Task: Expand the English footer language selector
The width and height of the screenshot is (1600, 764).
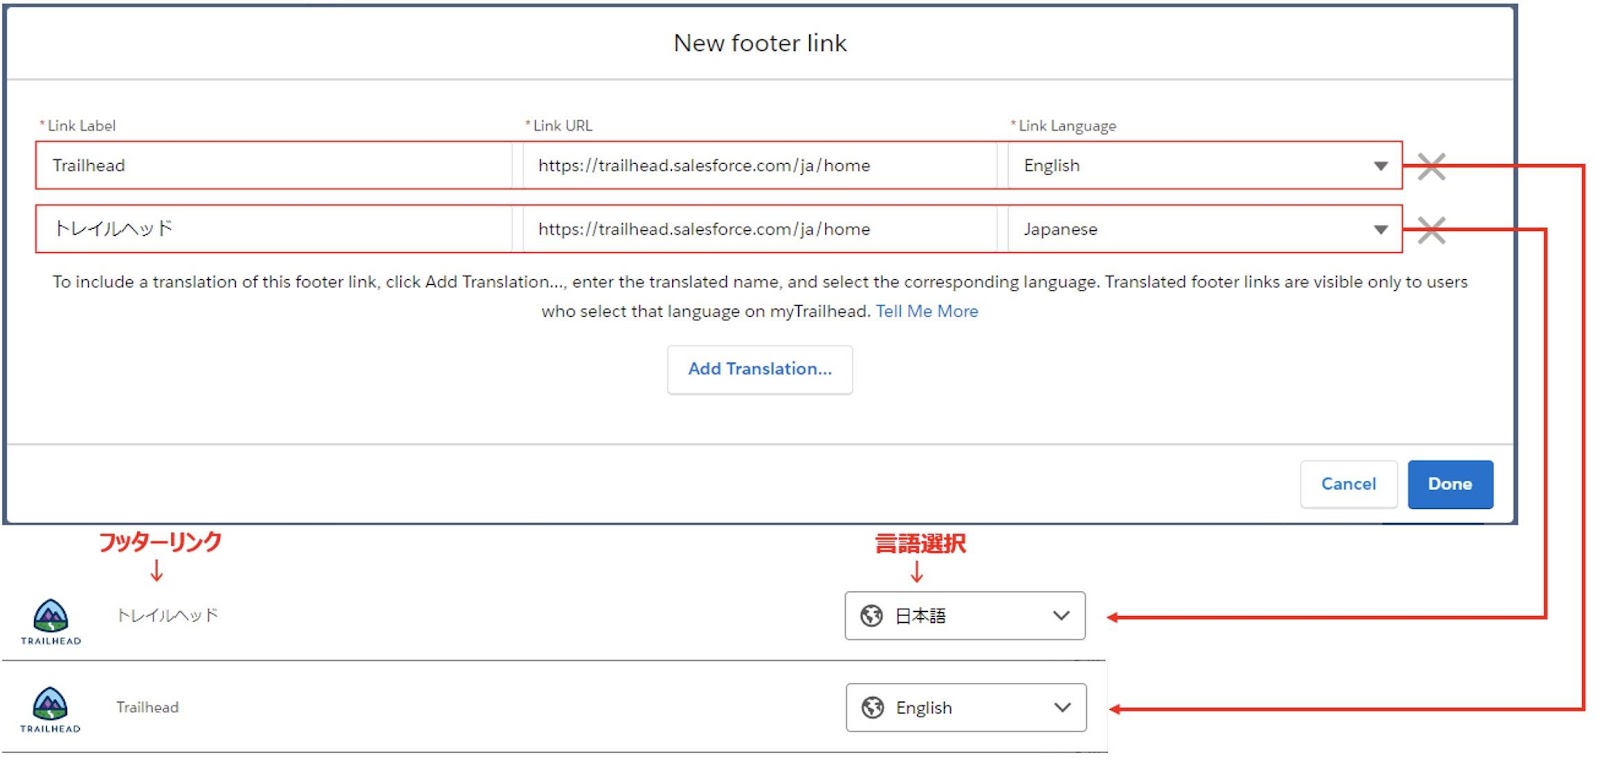Action: [x=966, y=708]
